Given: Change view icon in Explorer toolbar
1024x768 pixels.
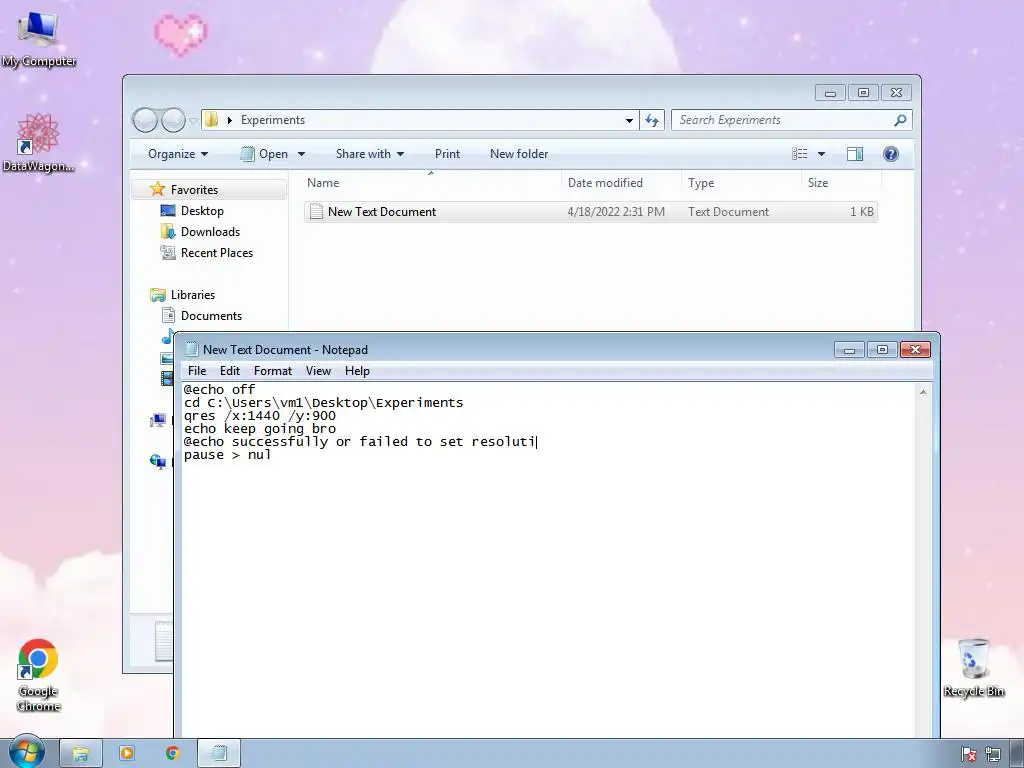Looking at the screenshot, I should [x=800, y=154].
